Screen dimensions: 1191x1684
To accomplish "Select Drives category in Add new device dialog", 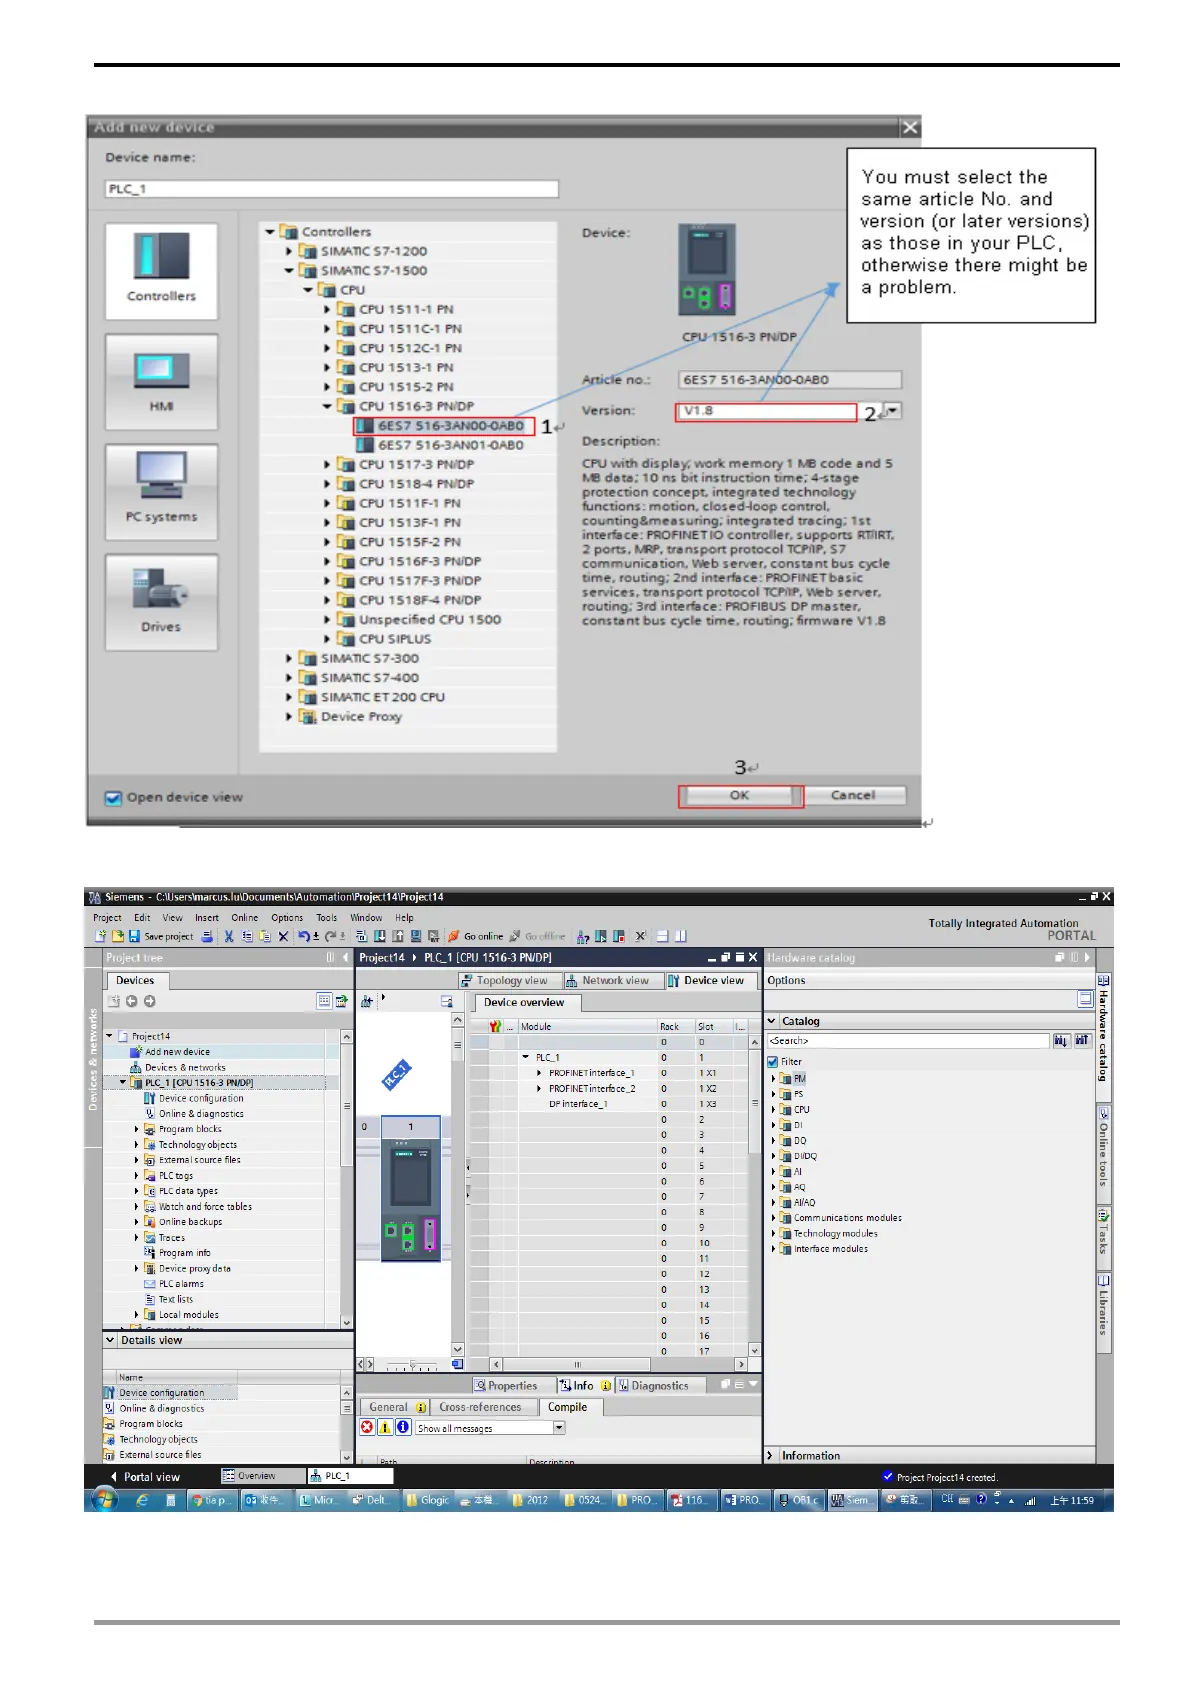I will 161,603.
